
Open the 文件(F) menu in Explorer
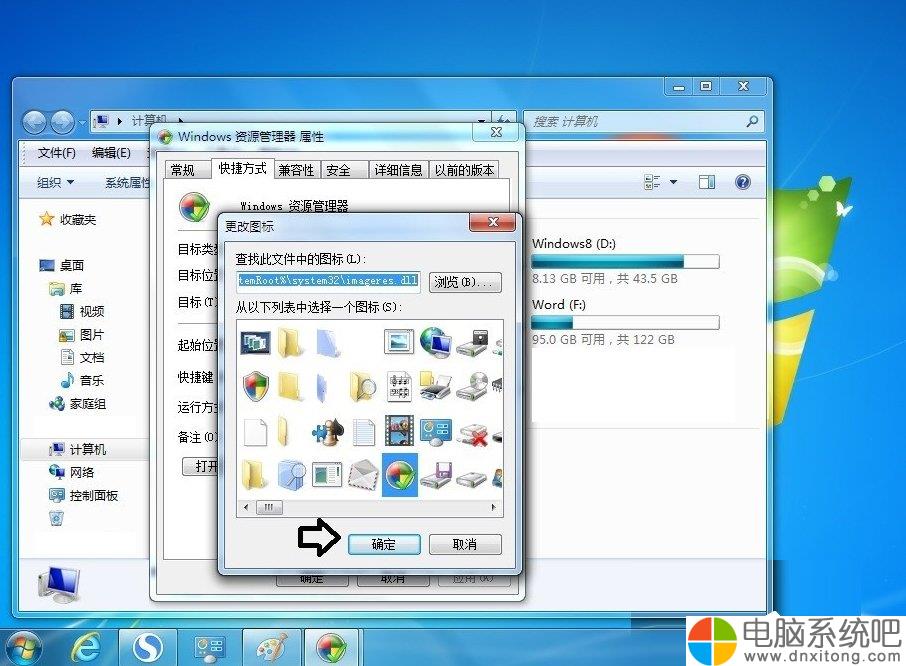point(57,153)
